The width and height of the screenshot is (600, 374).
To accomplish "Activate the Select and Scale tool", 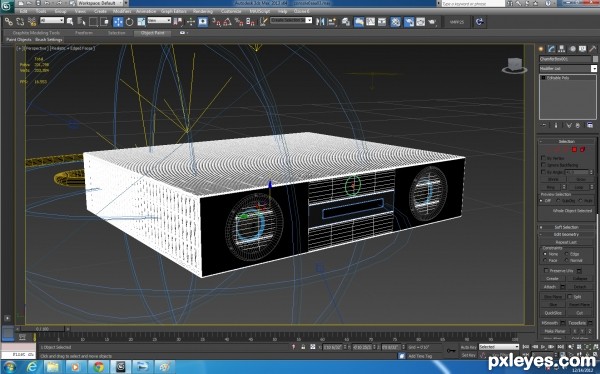I will point(141,22).
